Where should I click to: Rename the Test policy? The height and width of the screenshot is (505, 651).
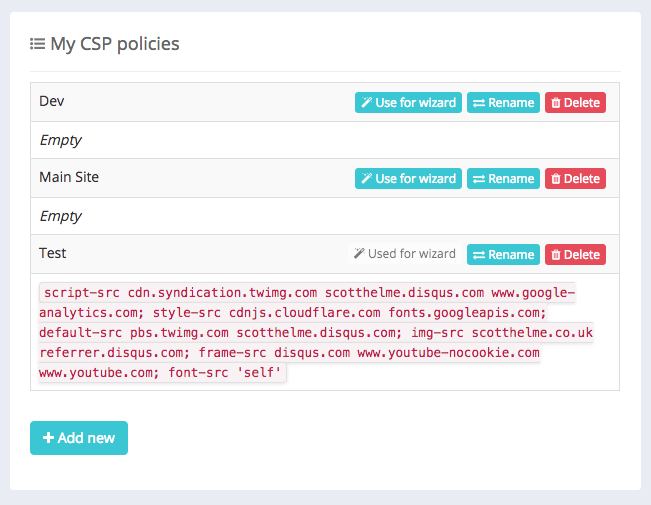[x=503, y=255]
